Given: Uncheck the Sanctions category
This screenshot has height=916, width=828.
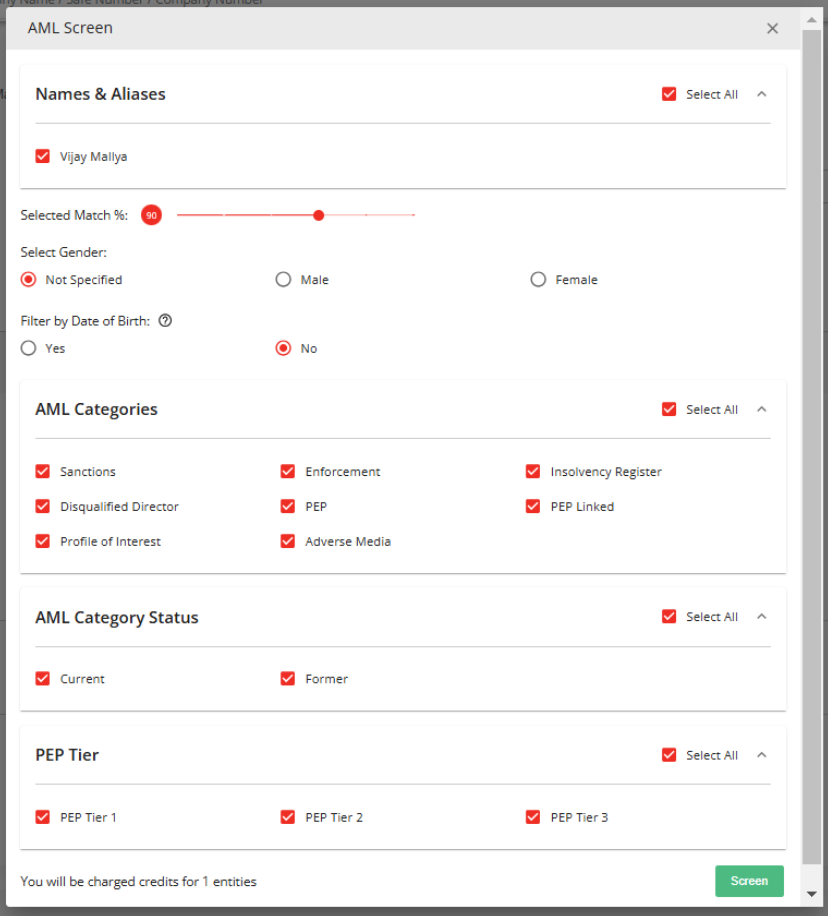Looking at the screenshot, I should (x=43, y=472).
